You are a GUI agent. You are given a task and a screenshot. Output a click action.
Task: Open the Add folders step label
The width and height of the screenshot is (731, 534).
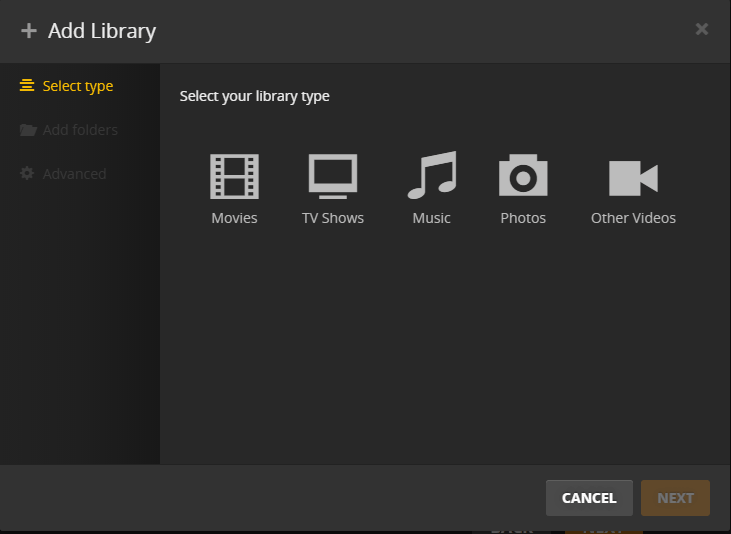pos(80,130)
